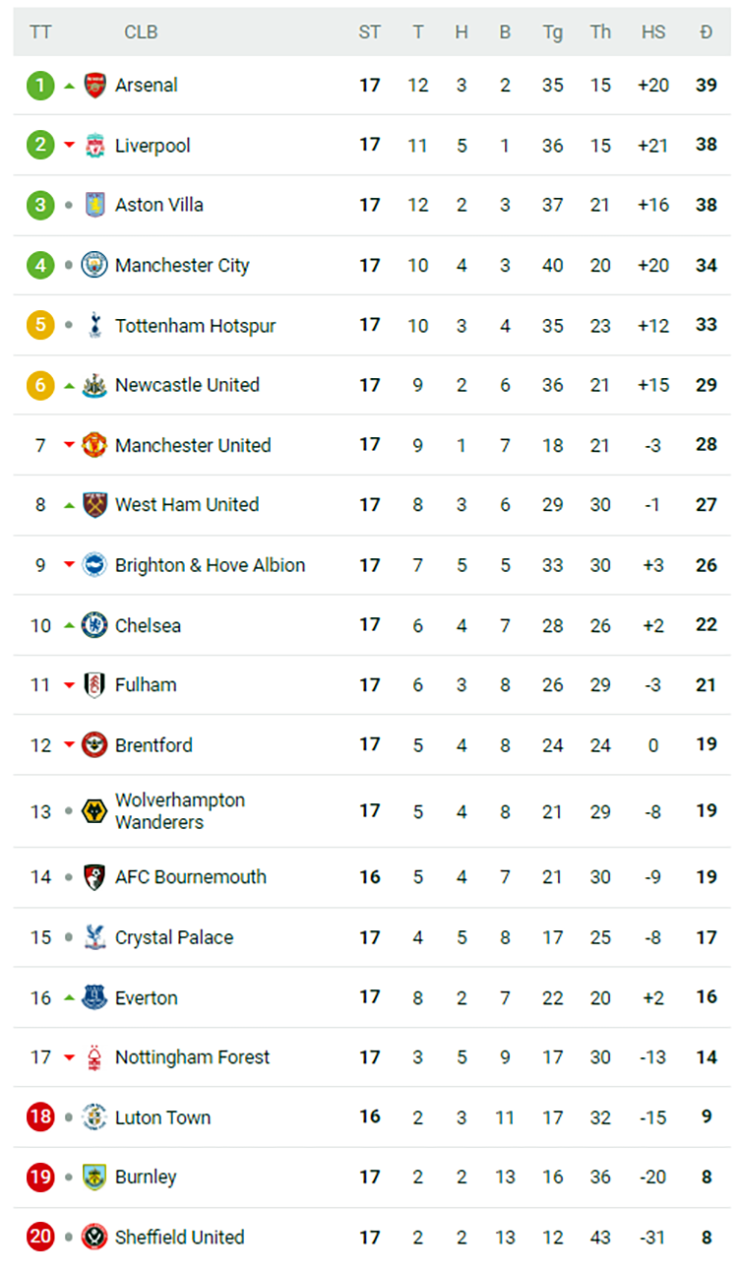Click the Newcastle United crest icon
The width and height of the screenshot is (740, 1275).
click(95, 385)
